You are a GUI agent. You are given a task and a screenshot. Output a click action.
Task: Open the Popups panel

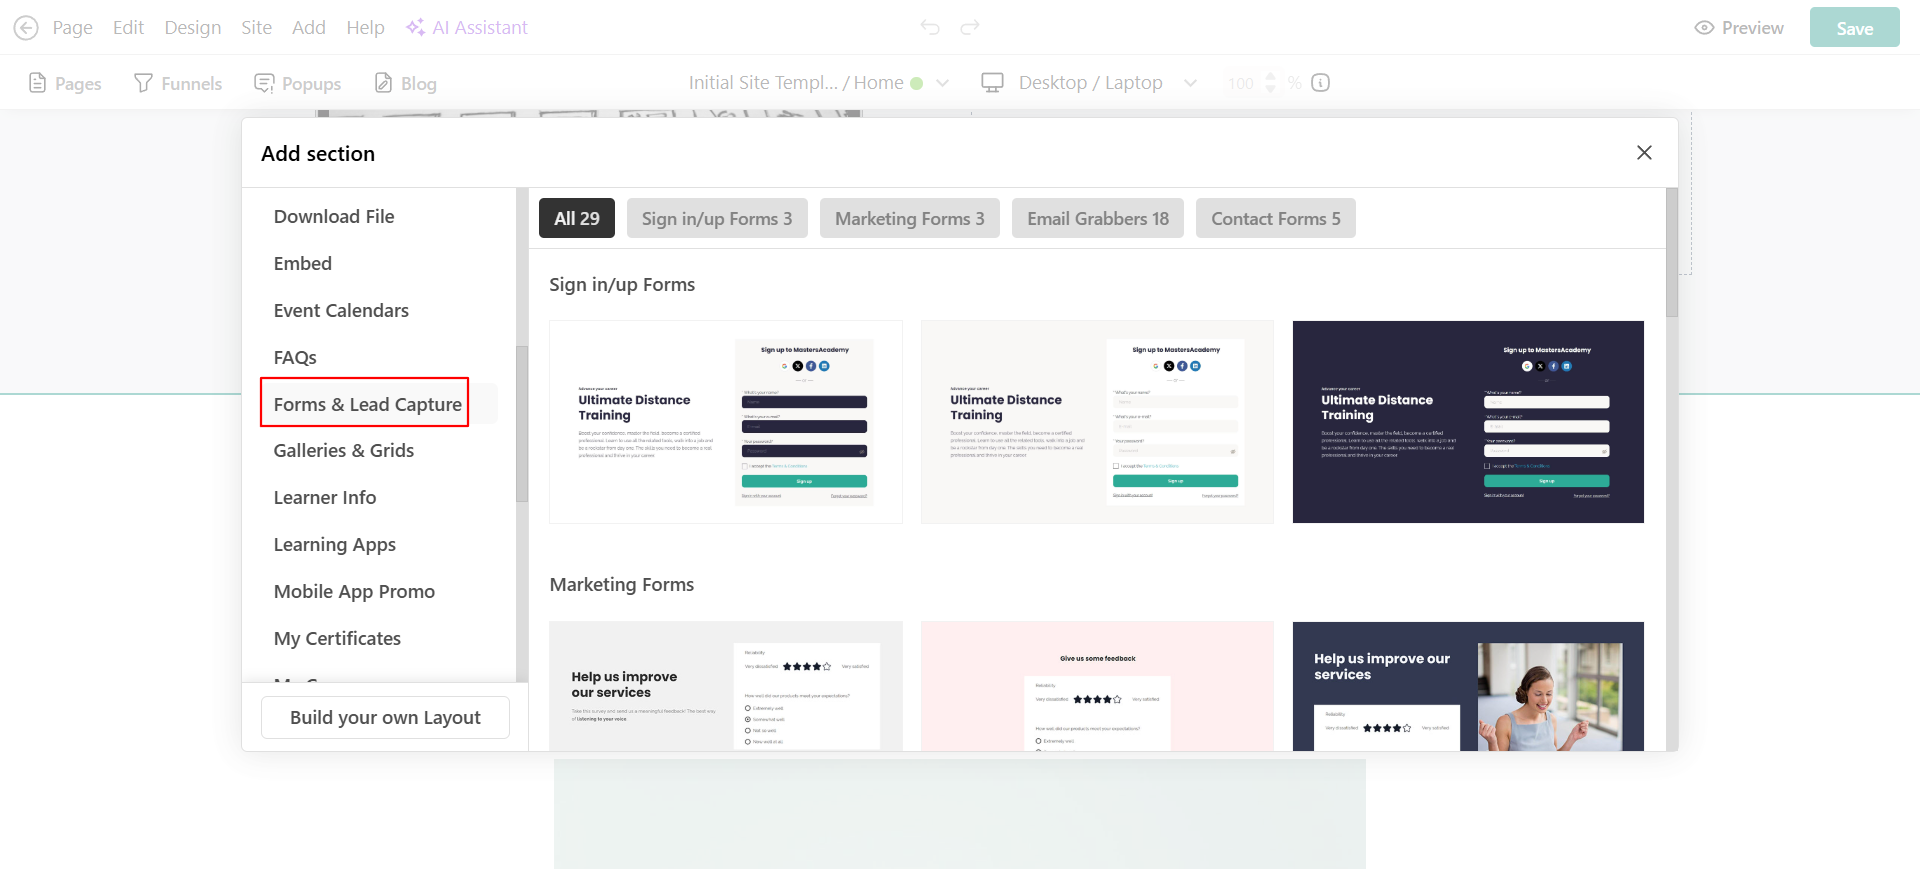click(298, 83)
